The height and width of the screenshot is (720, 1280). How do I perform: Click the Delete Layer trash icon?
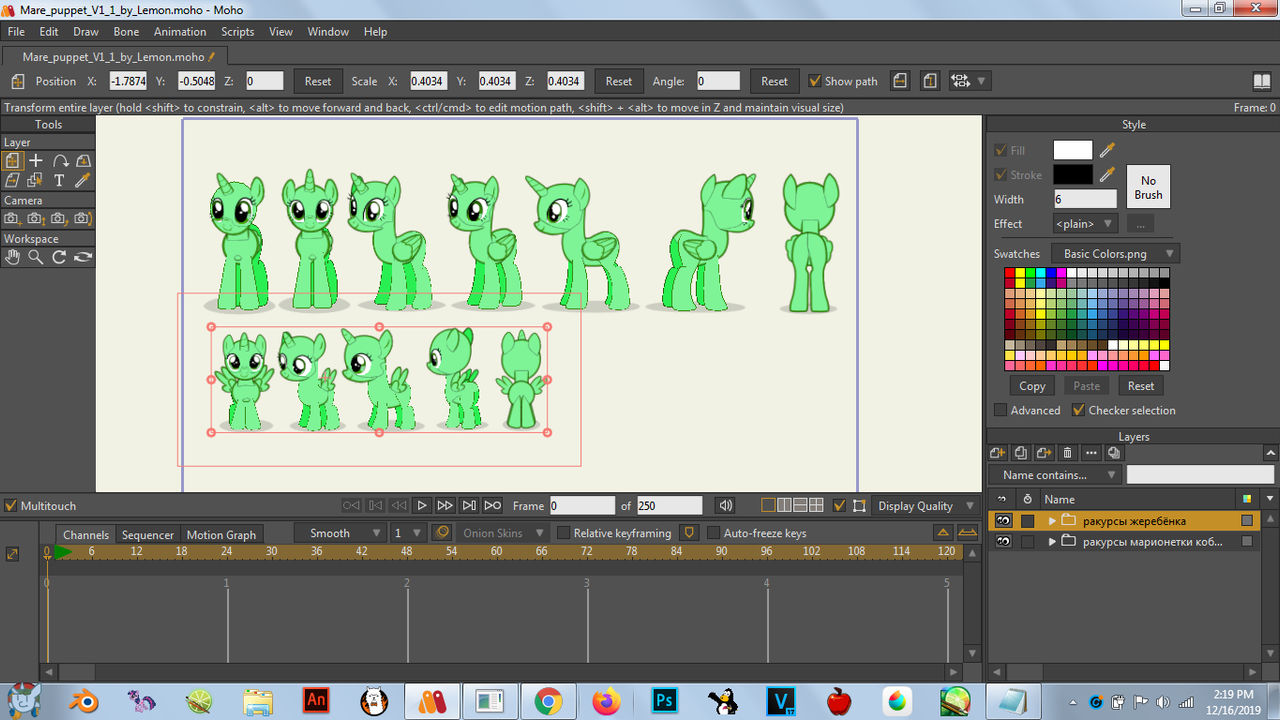click(1067, 453)
